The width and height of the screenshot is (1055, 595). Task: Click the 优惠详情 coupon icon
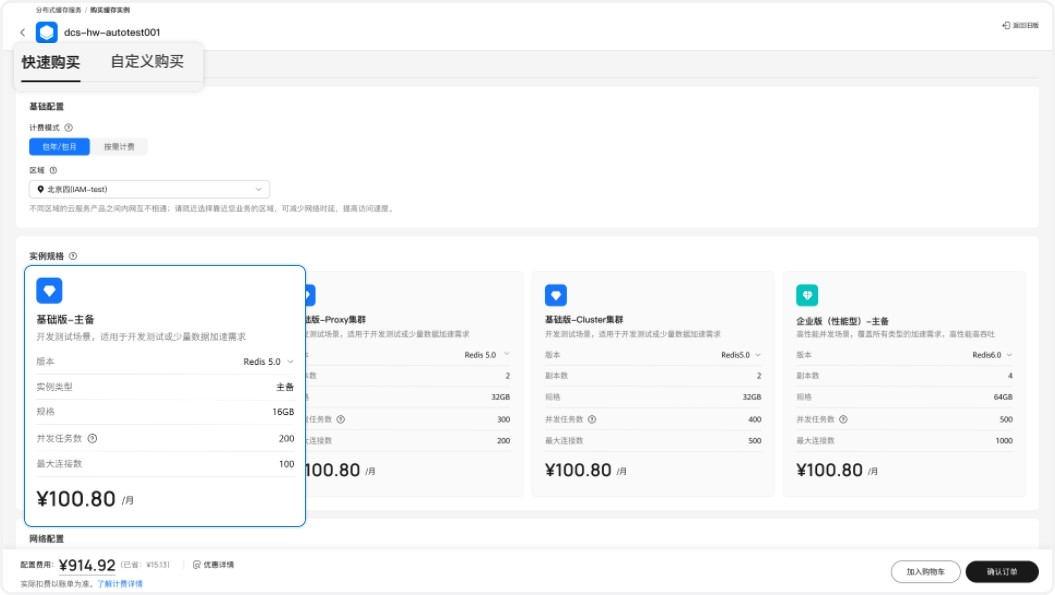point(197,565)
